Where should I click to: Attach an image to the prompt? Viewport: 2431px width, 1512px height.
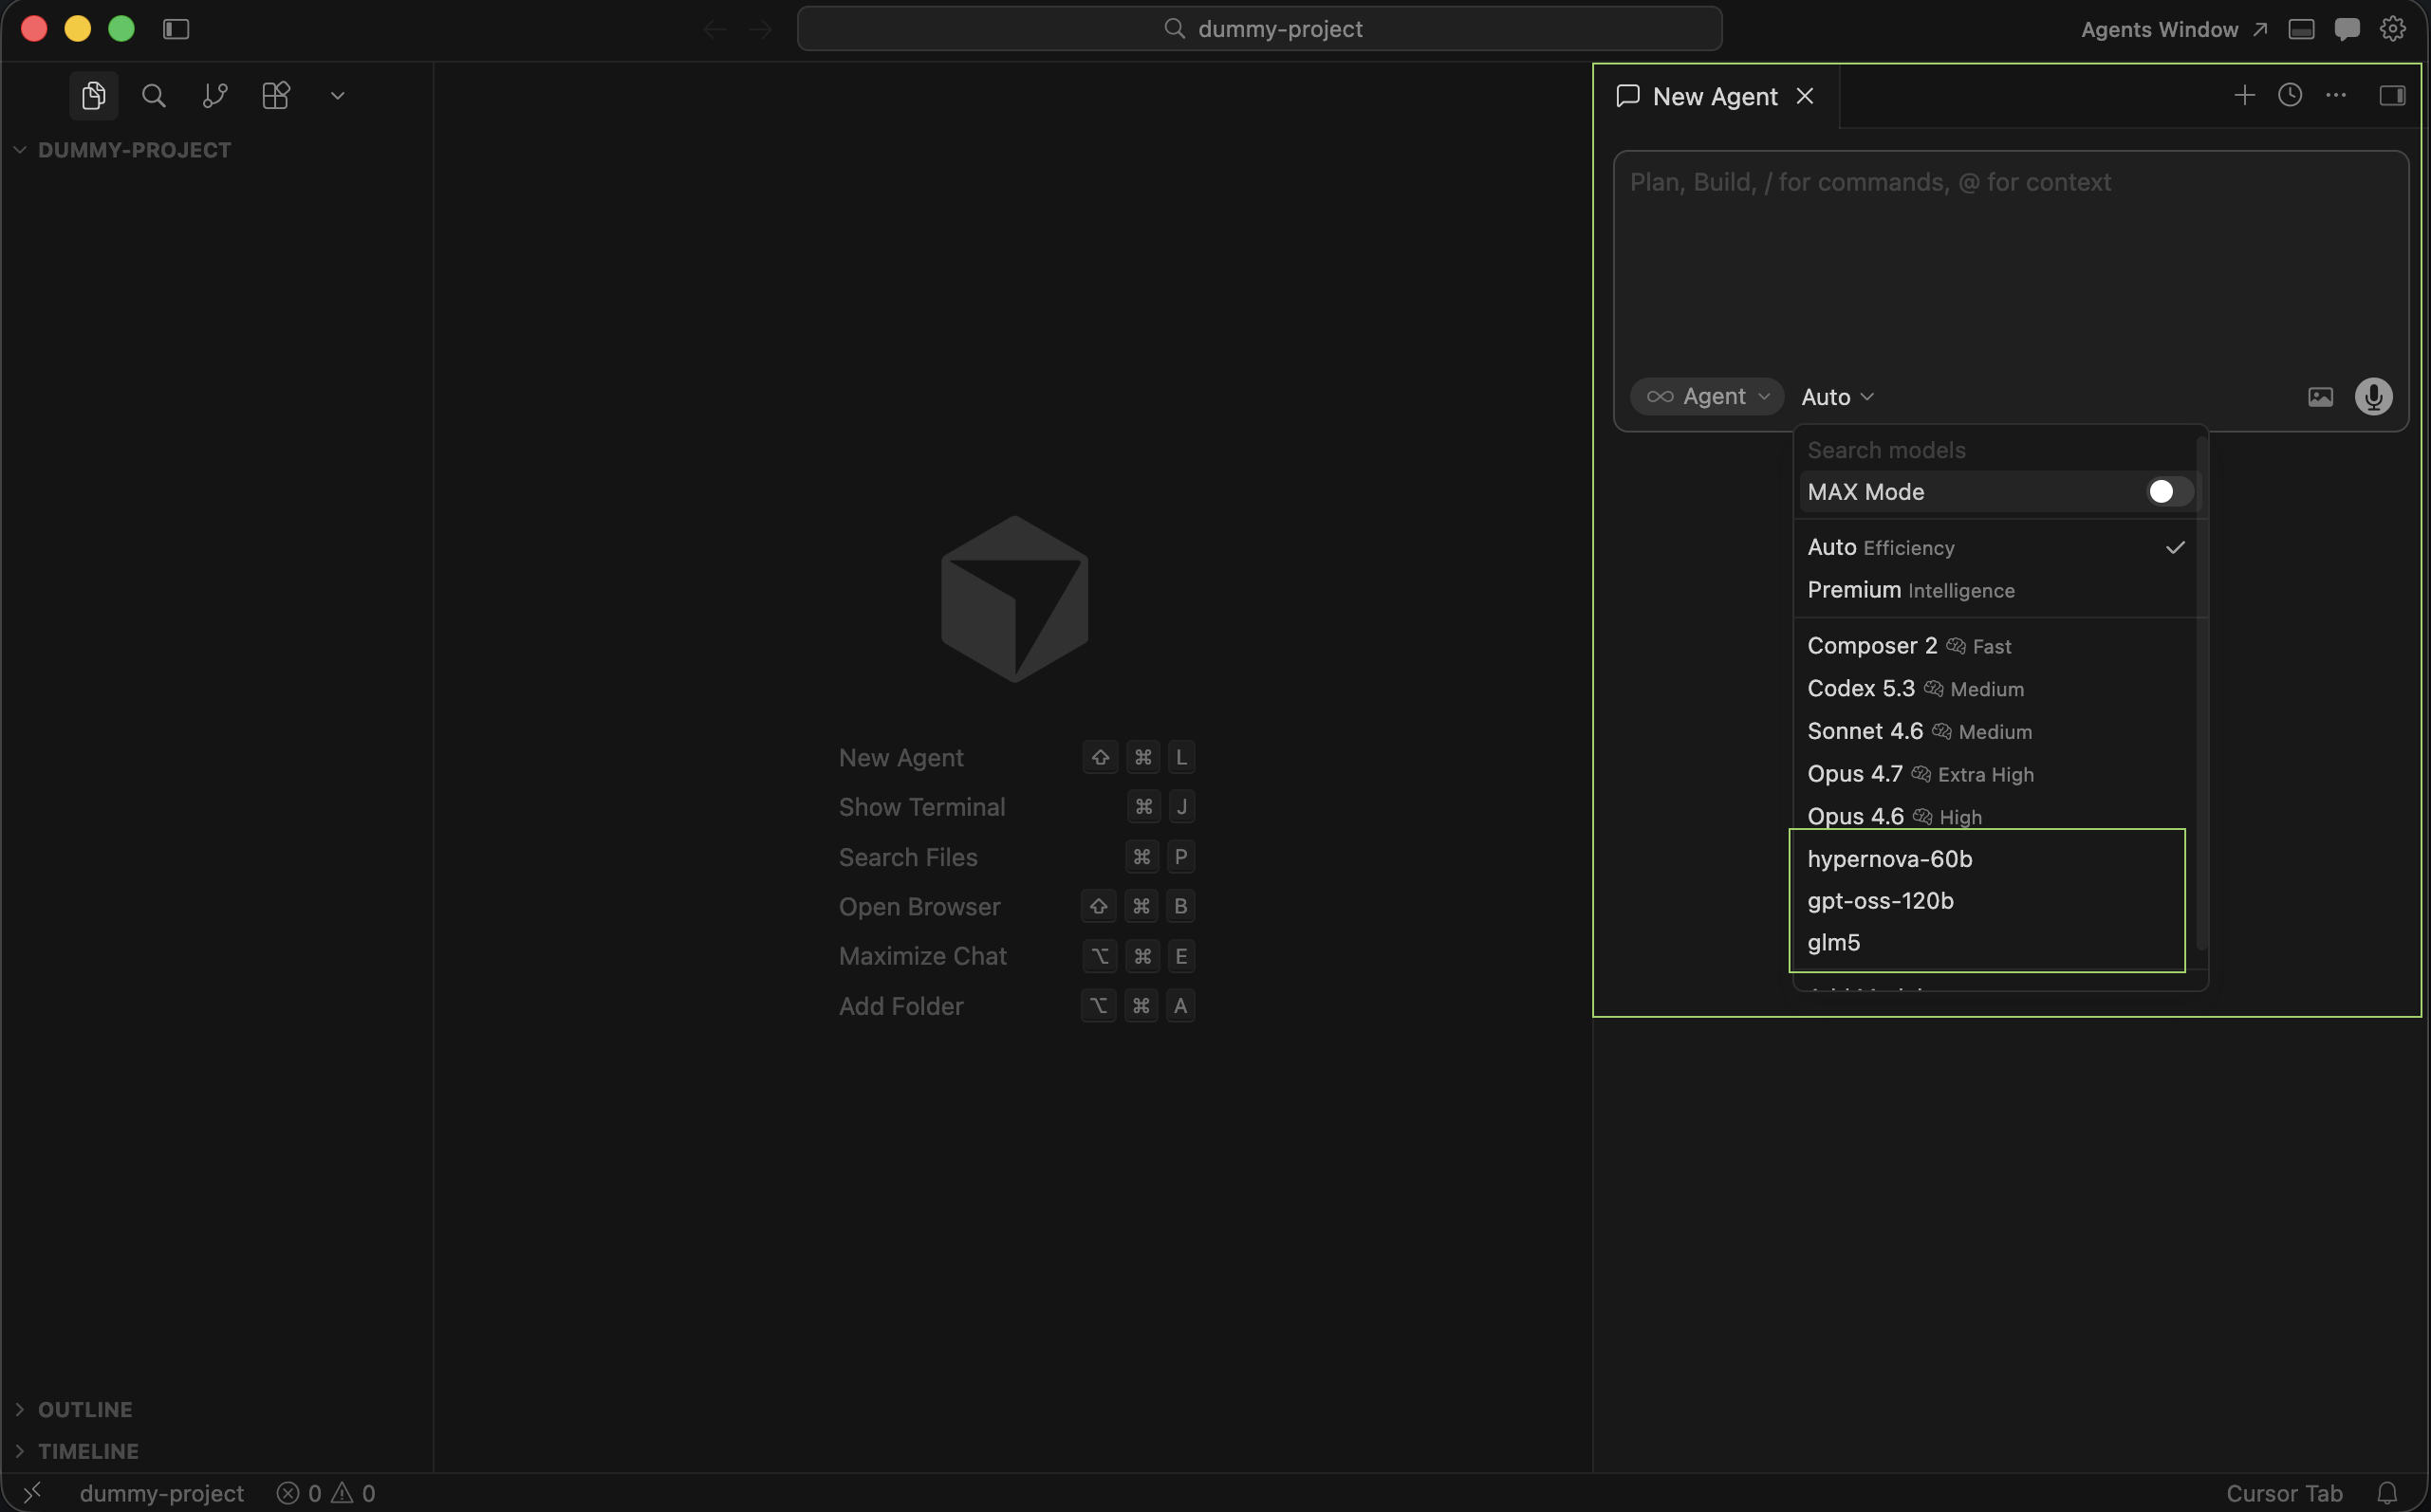point(2320,397)
